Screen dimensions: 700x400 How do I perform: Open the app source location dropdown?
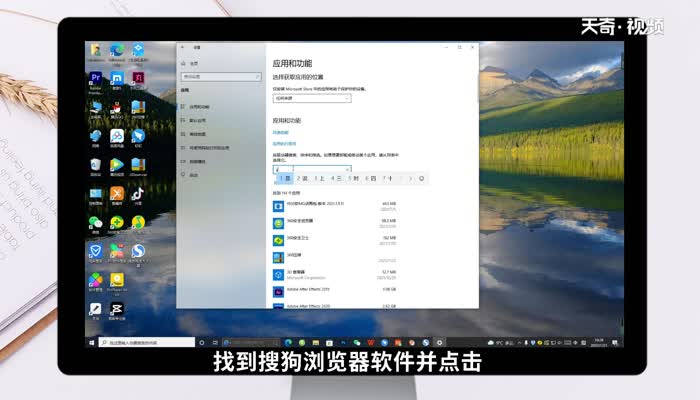pos(312,98)
